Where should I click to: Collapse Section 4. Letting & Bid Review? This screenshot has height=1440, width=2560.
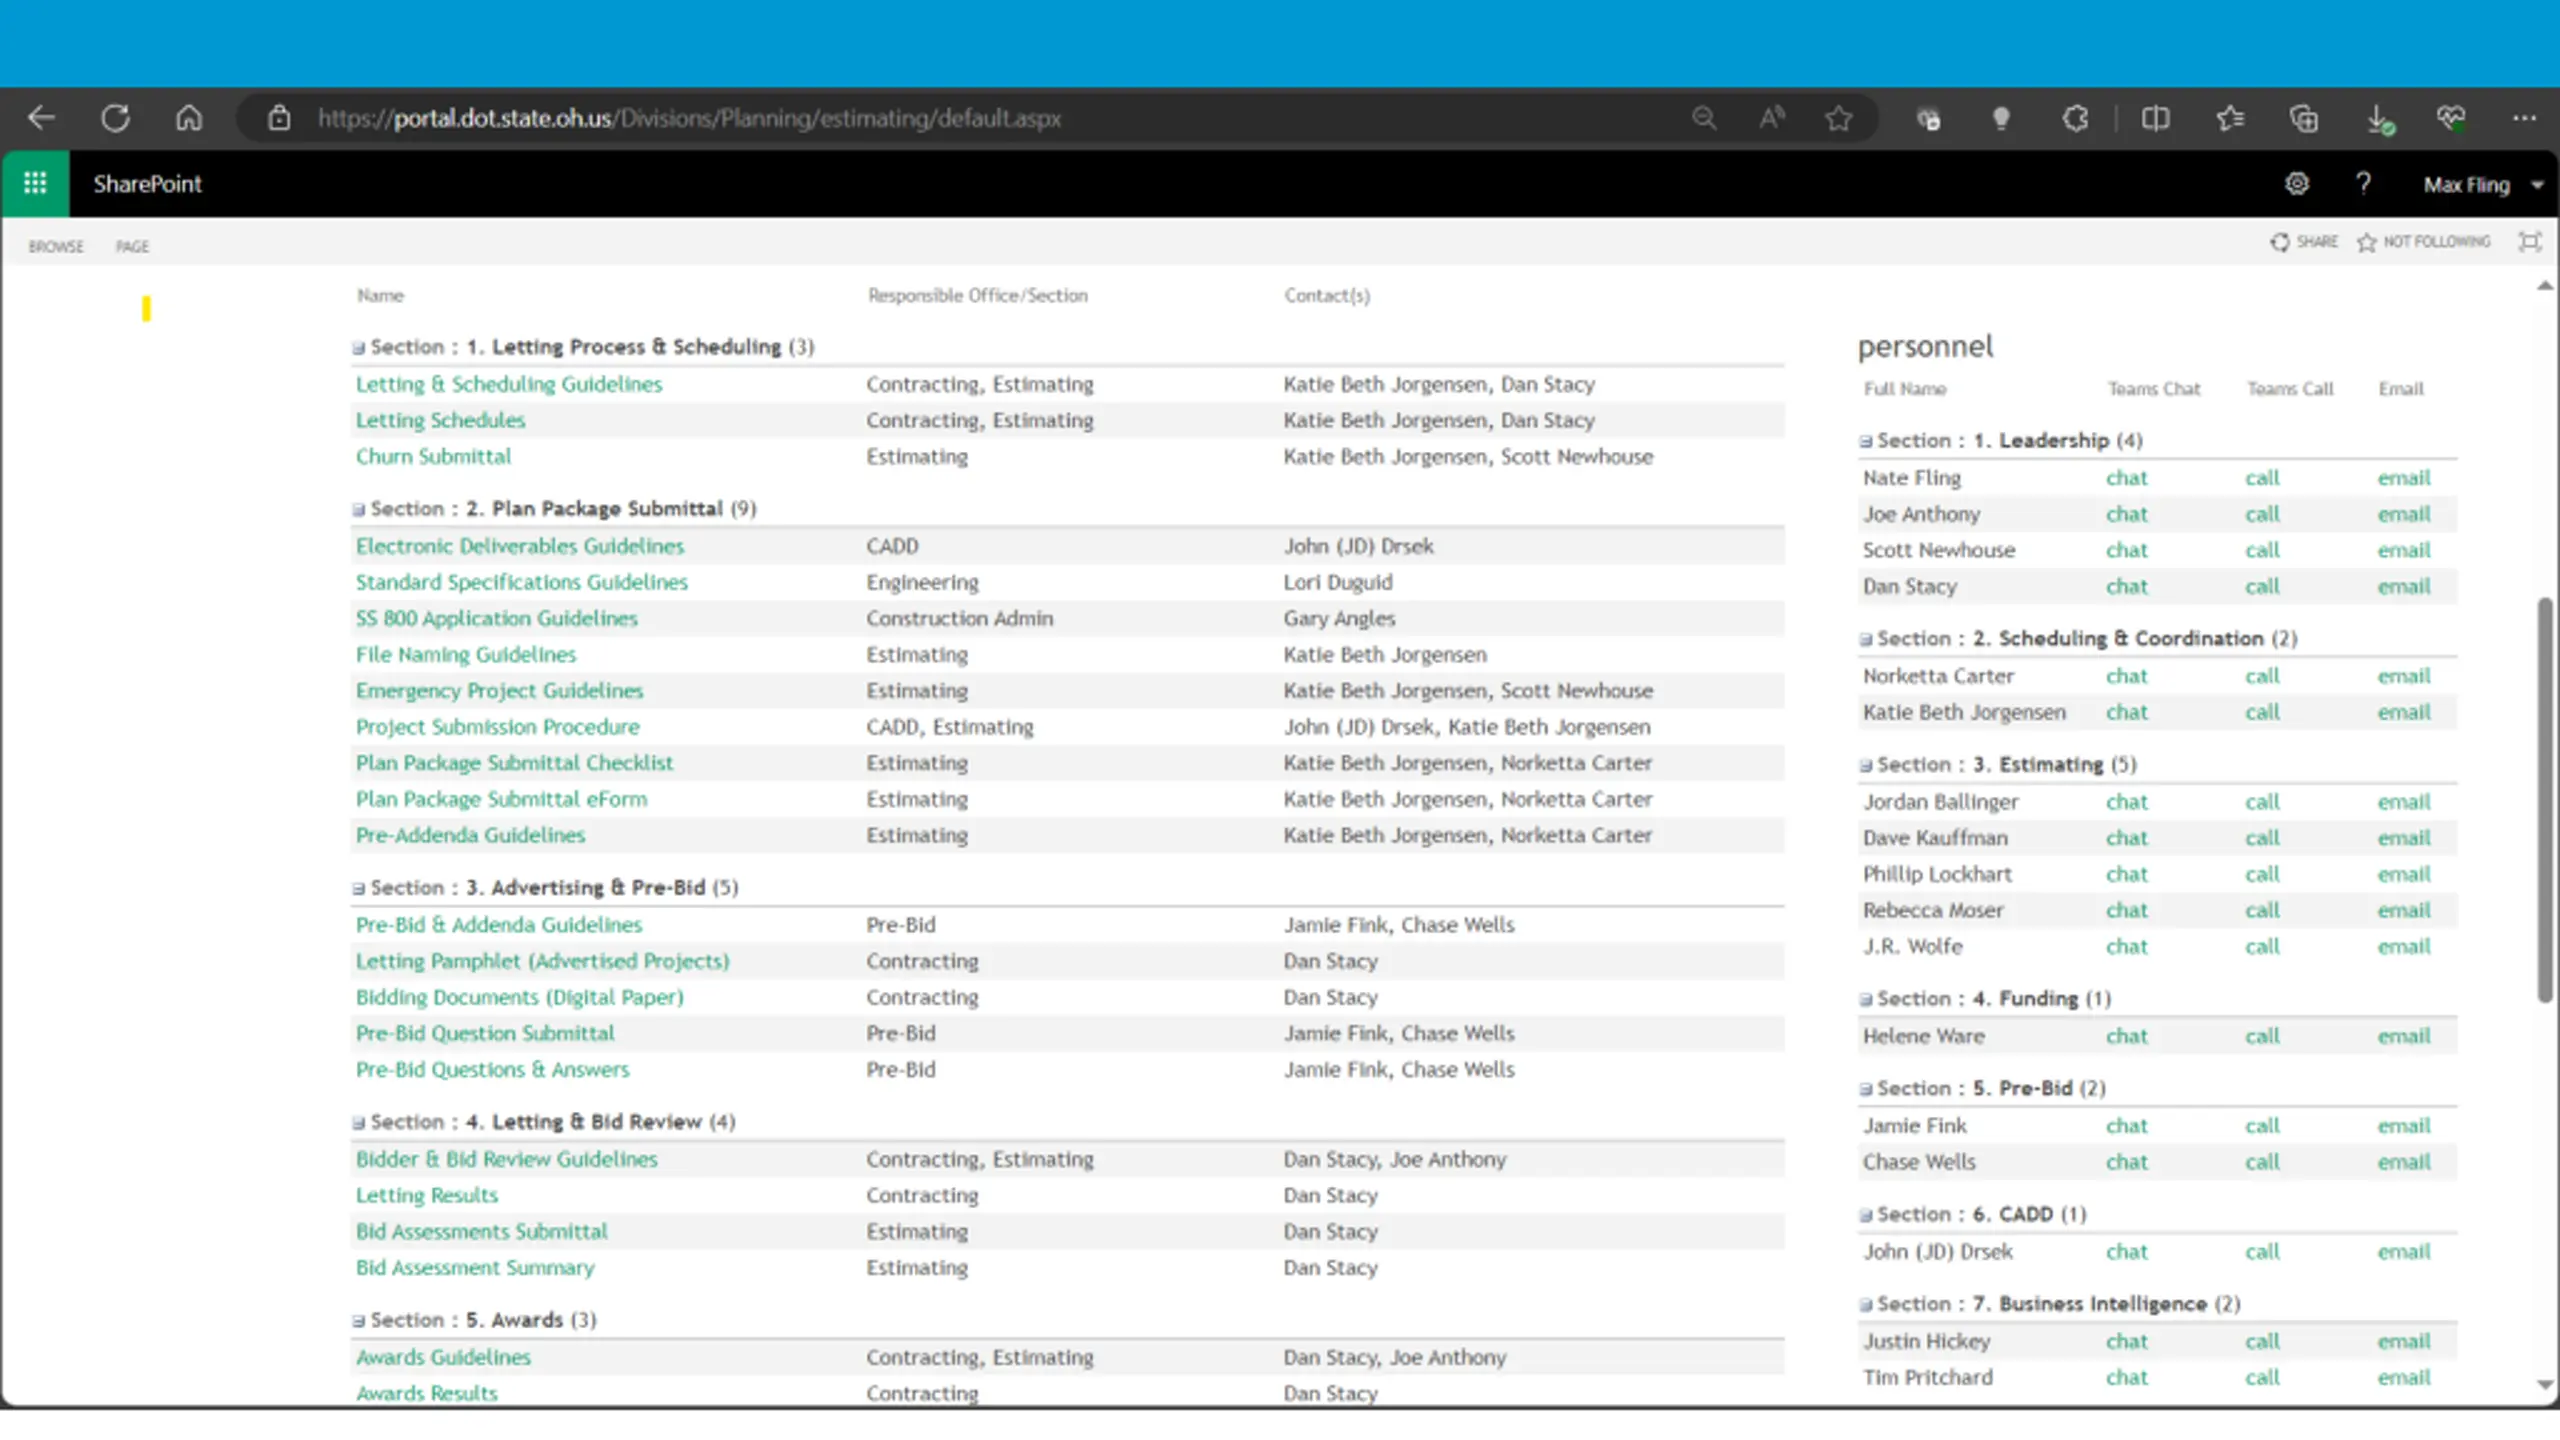click(x=358, y=1123)
